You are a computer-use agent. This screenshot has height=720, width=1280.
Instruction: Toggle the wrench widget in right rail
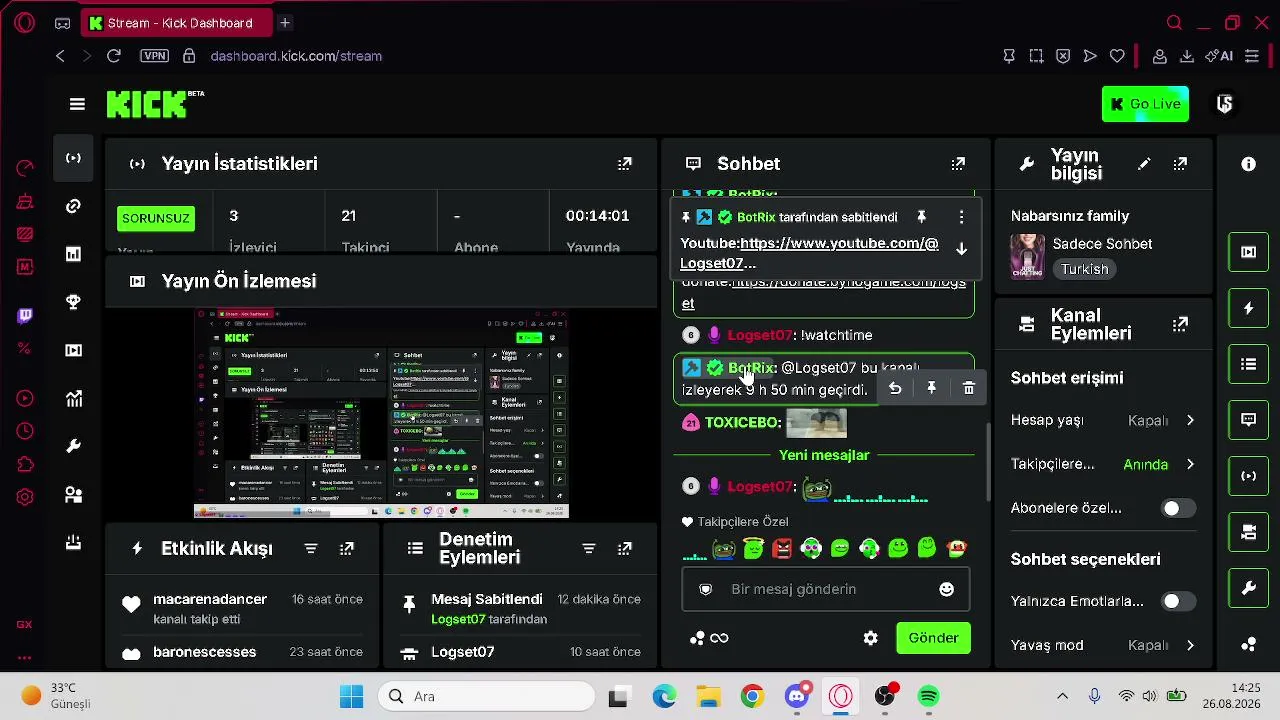click(1248, 589)
